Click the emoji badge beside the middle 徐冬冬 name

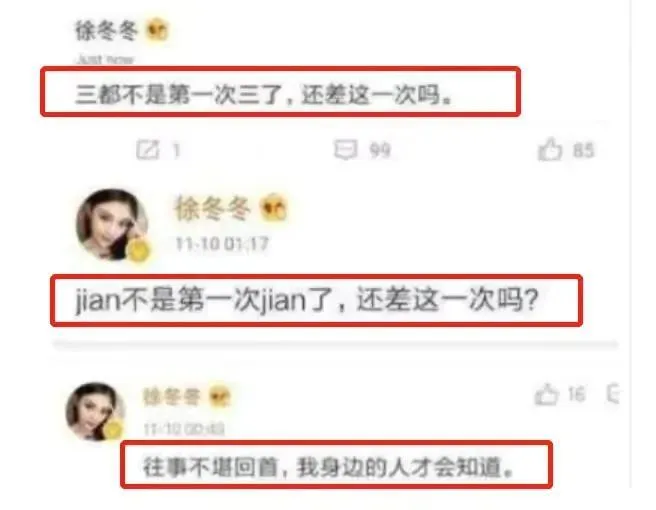point(273,208)
